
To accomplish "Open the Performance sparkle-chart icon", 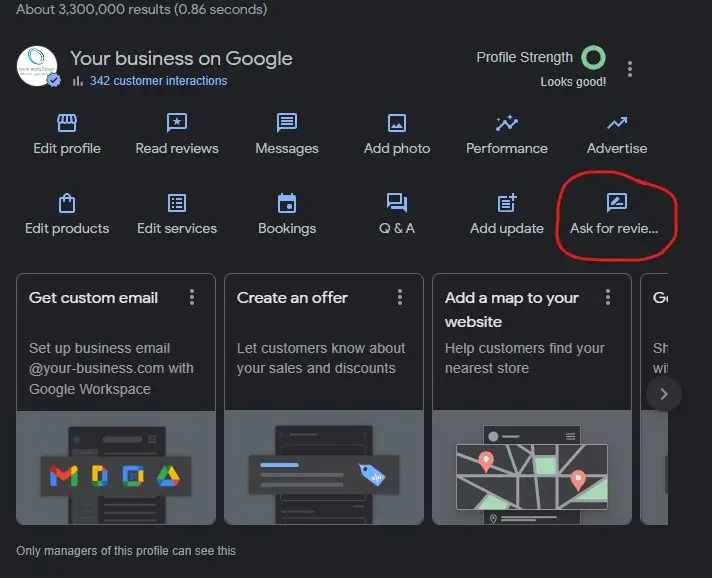I will coord(507,123).
